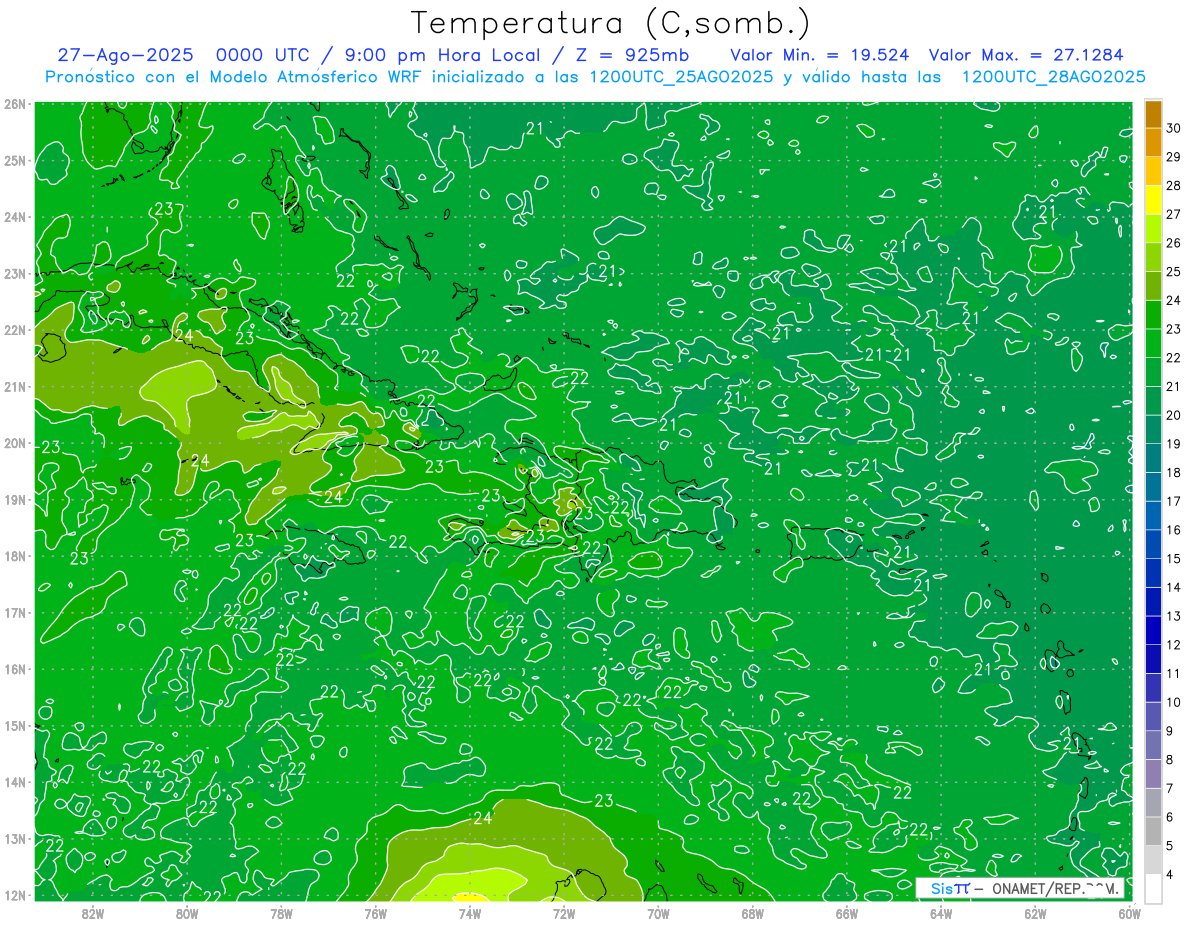Select the "74W" longitude tick label
1200x927 pixels.
[x=470, y=913]
